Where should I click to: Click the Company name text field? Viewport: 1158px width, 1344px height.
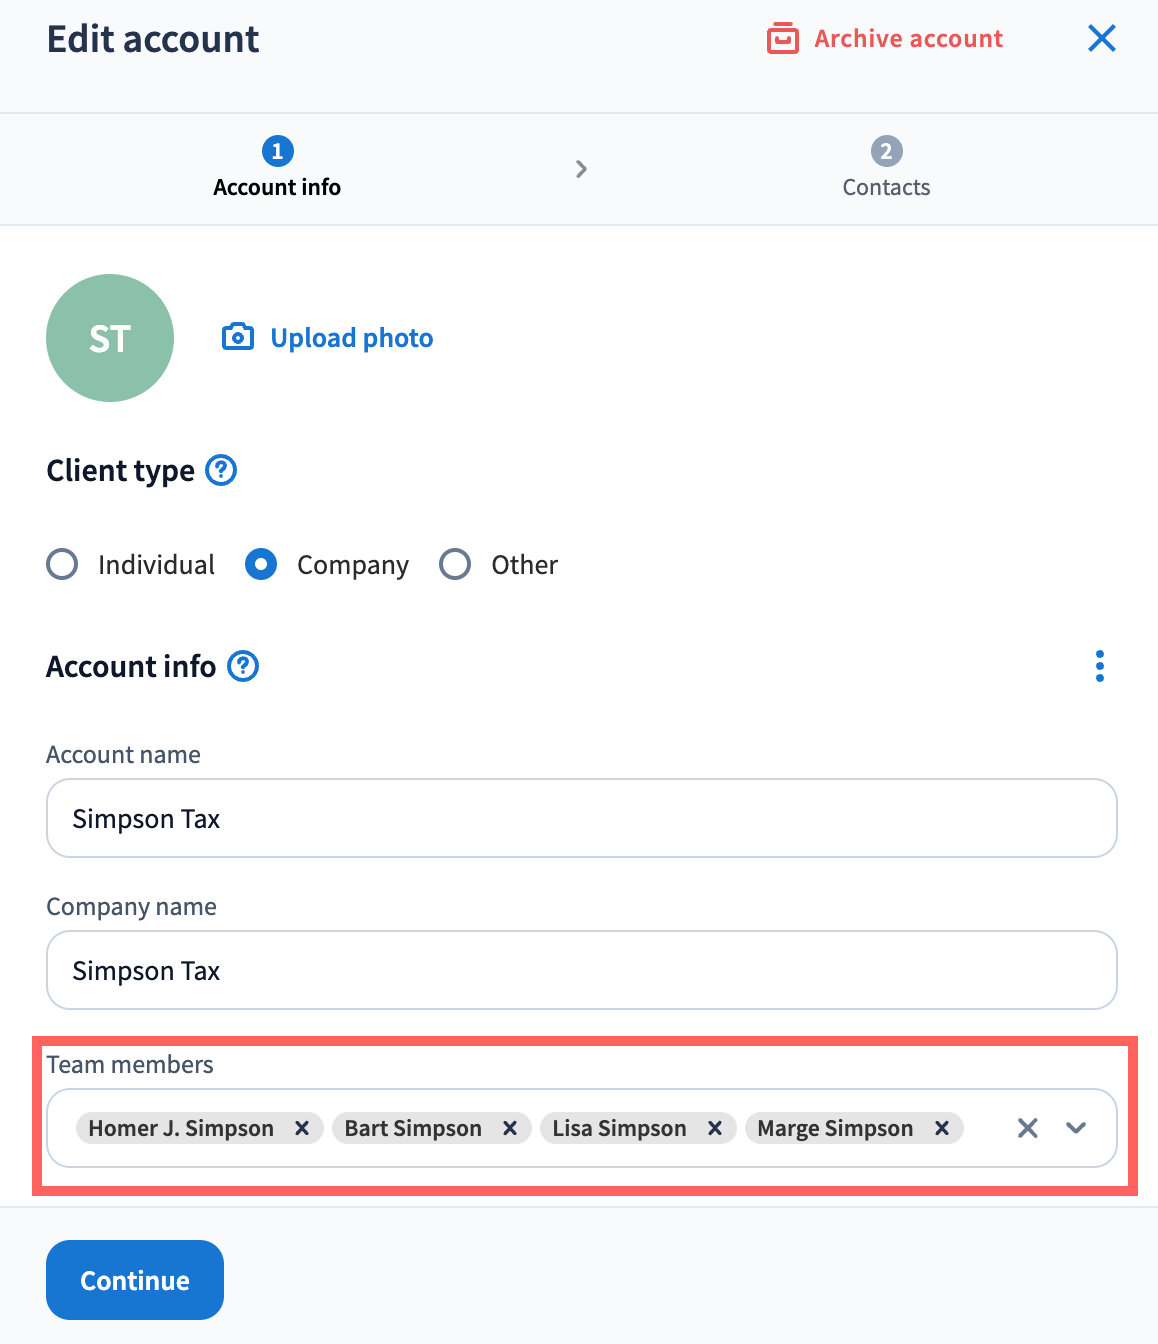point(581,970)
